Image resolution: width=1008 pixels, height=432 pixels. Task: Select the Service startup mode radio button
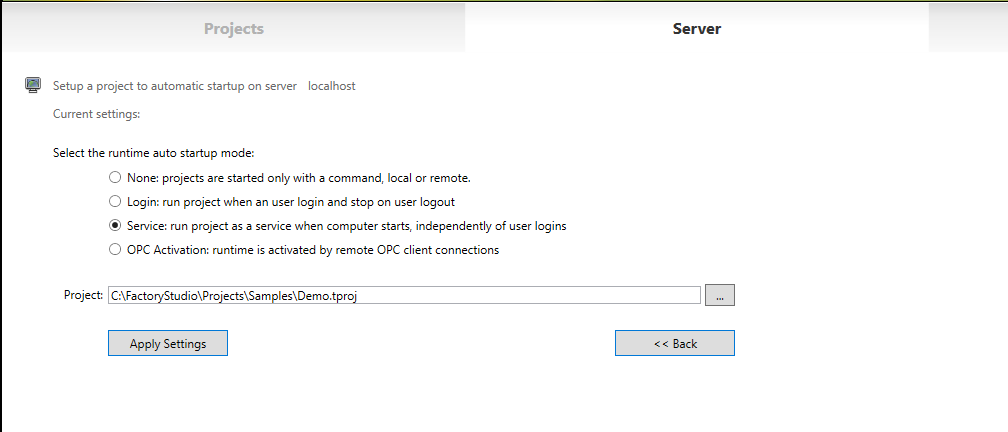pos(115,226)
